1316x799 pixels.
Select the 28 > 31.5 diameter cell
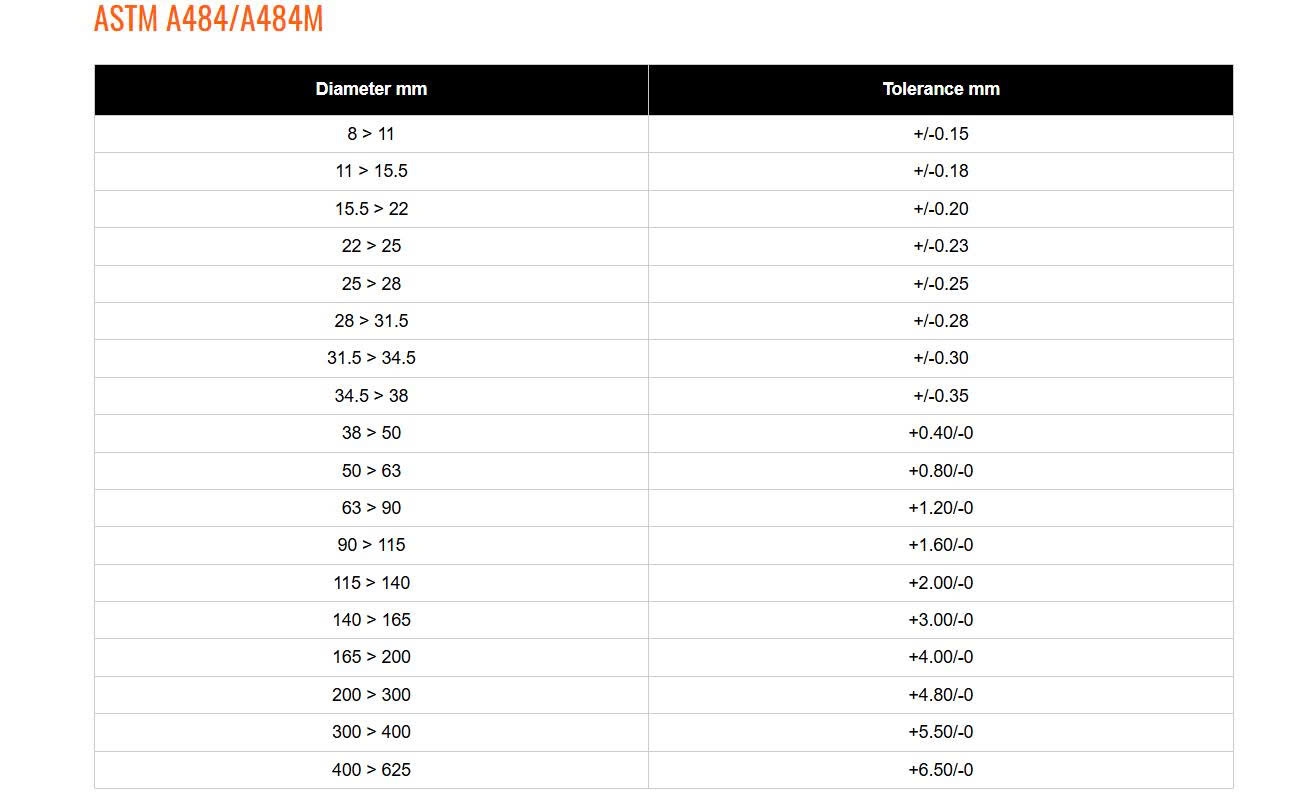click(x=371, y=321)
